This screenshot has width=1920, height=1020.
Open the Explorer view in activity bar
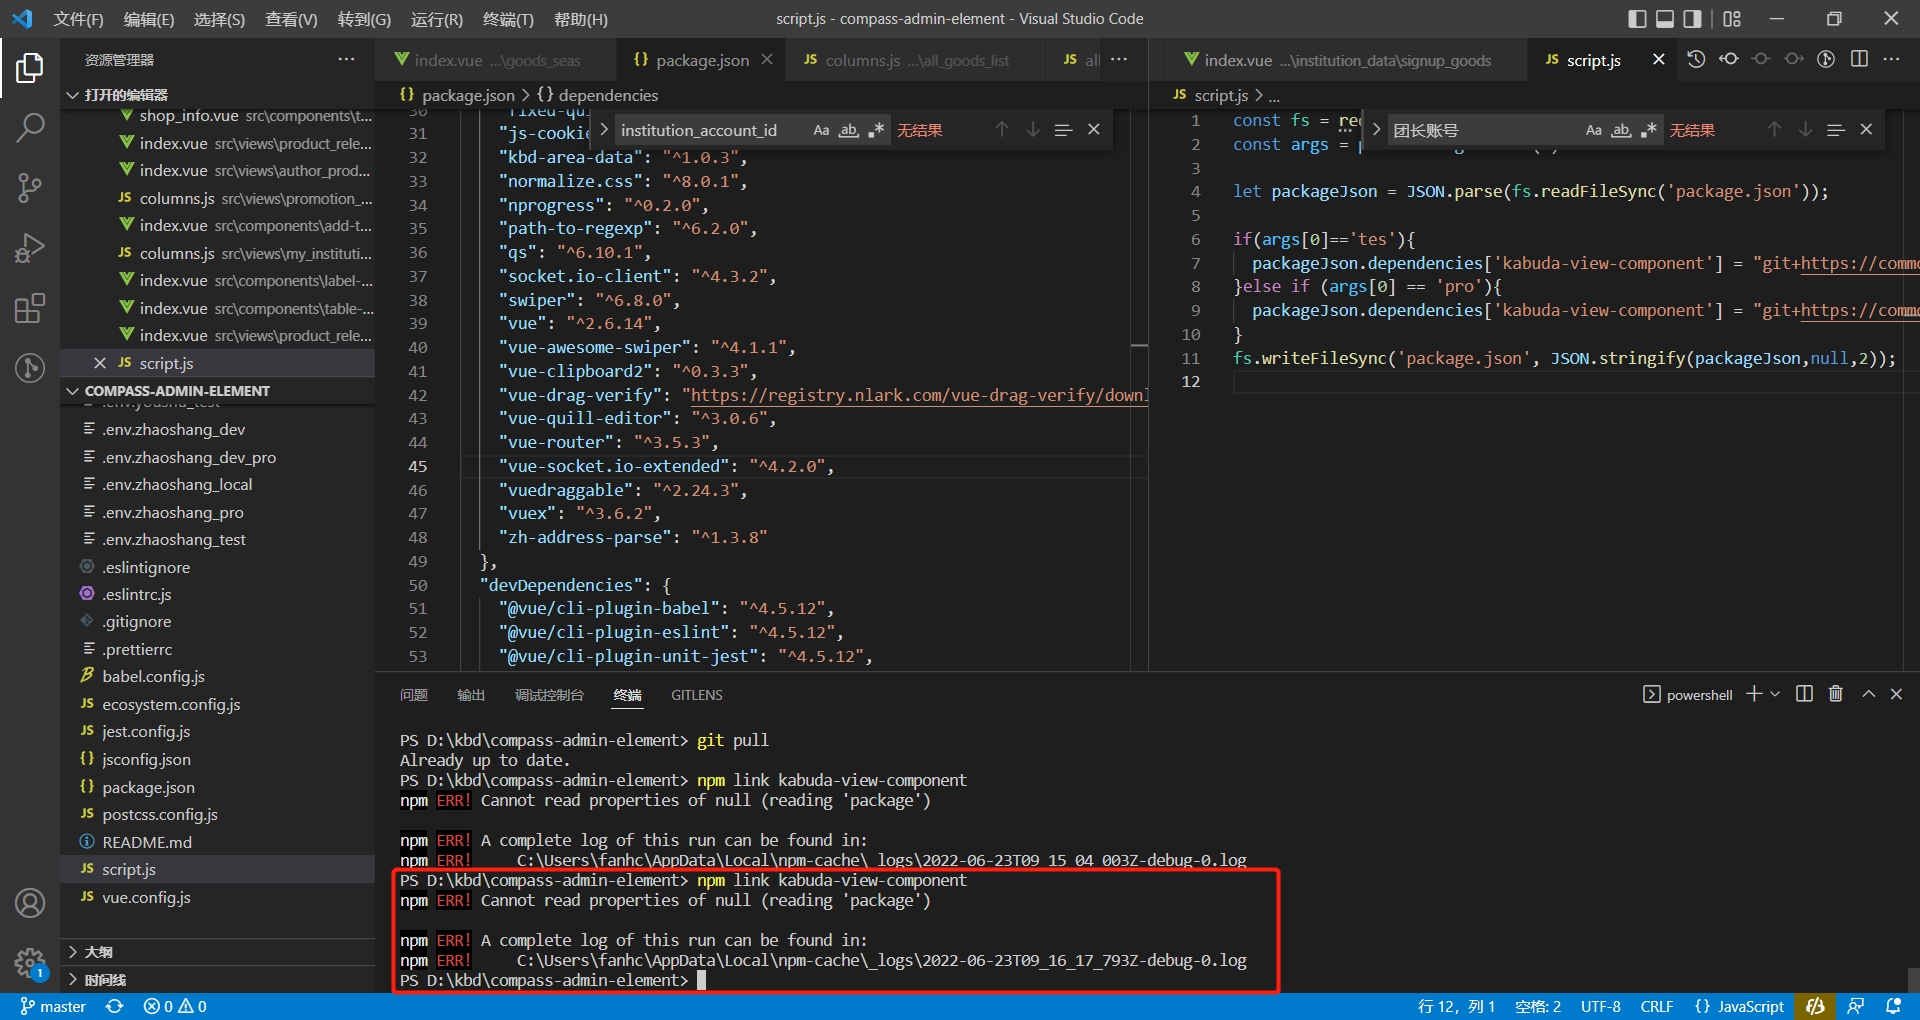point(30,68)
